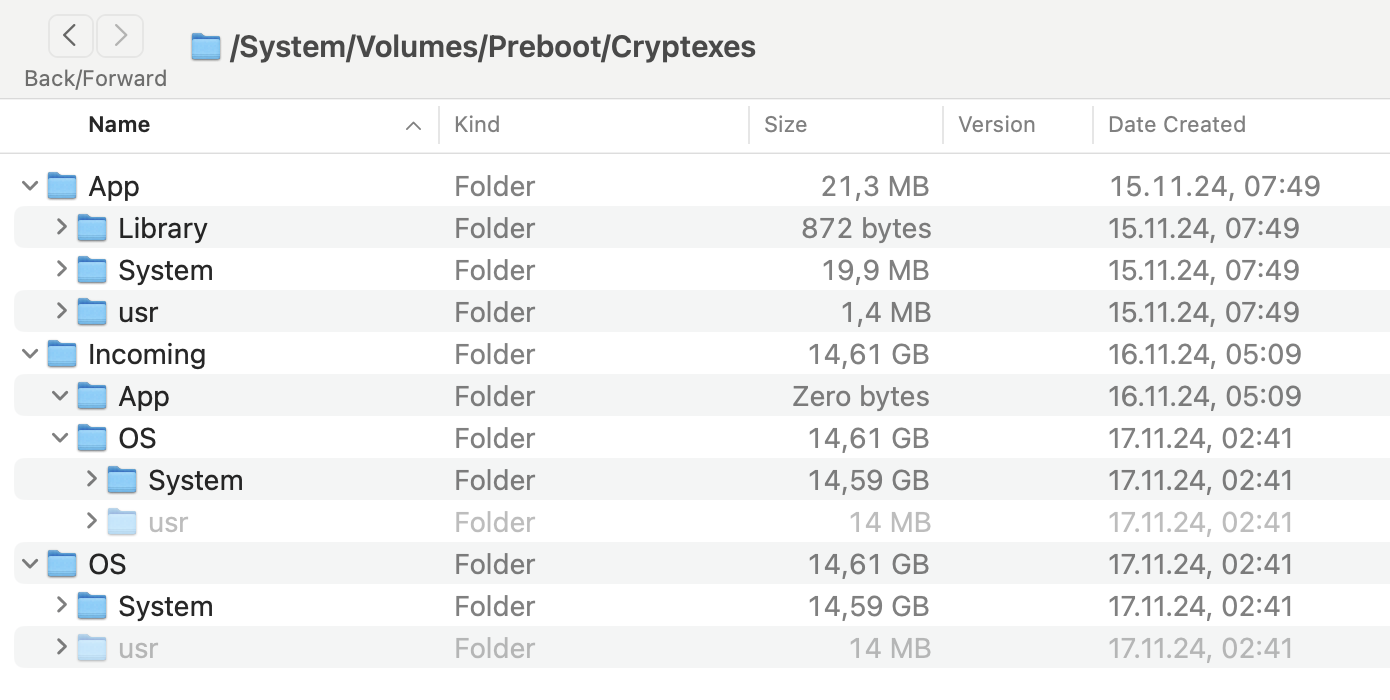Viewport: 1390px width, 700px height.
Task: Select the top-level OS folder icon
Action: click(x=62, y=564)
